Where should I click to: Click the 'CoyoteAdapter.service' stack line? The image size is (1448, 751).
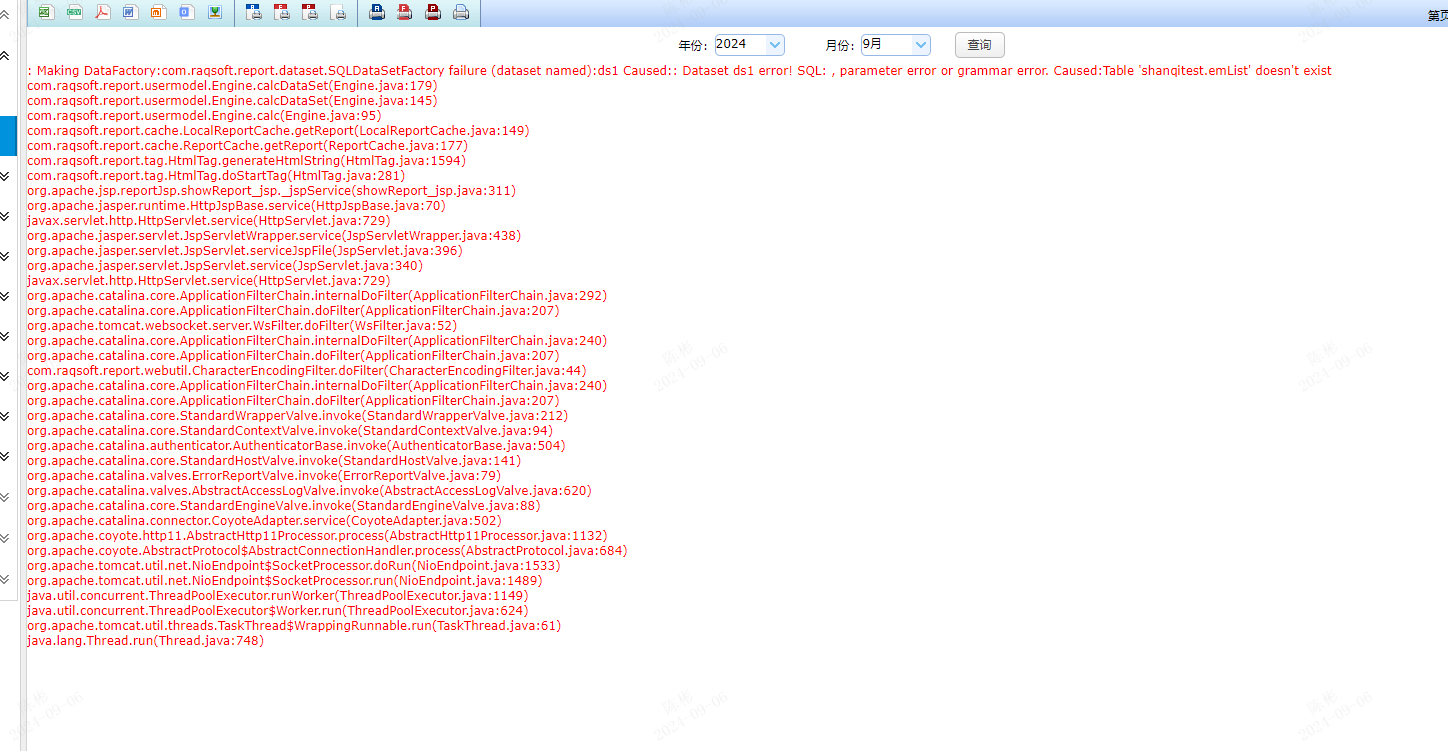coord(265,521)
